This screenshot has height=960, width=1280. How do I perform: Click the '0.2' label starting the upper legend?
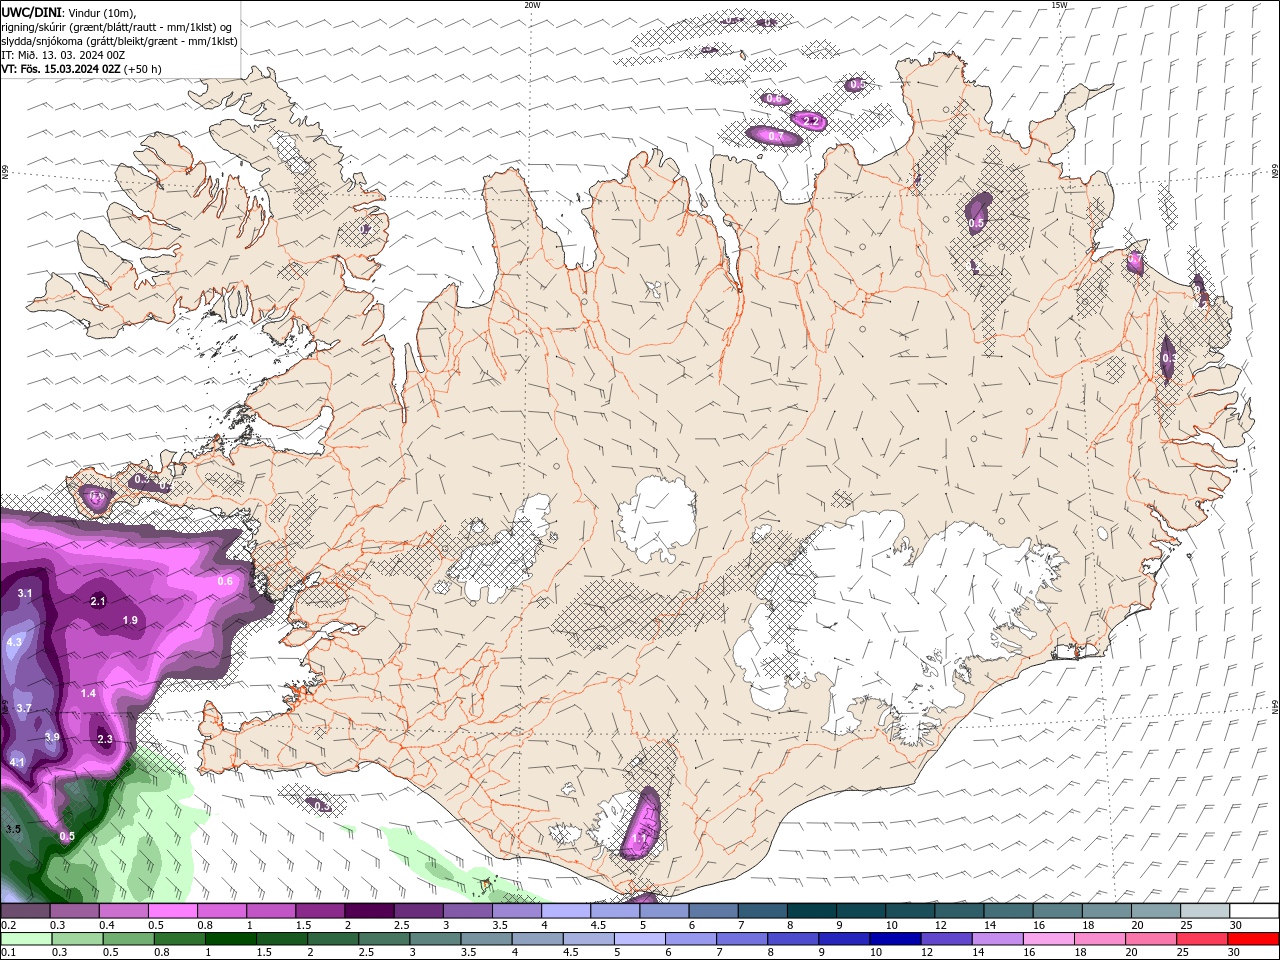pos(8,925)
